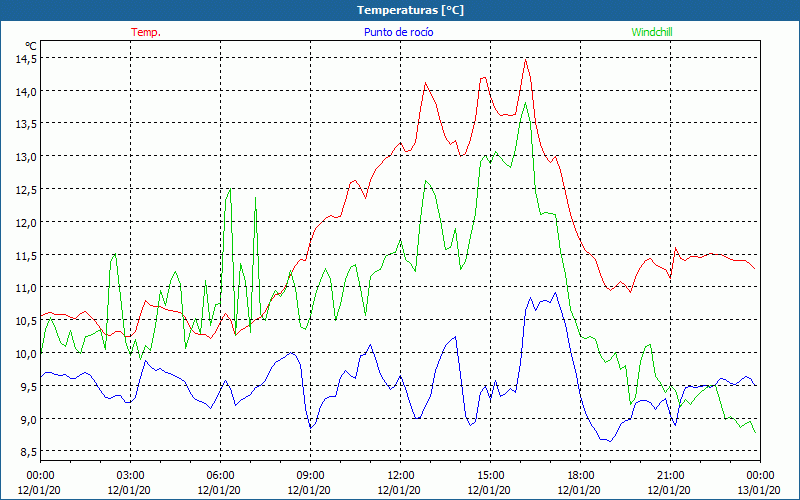Click the 21:00 time axis label
The width and height of the screenshot is (800, 500).
point(670,476)
